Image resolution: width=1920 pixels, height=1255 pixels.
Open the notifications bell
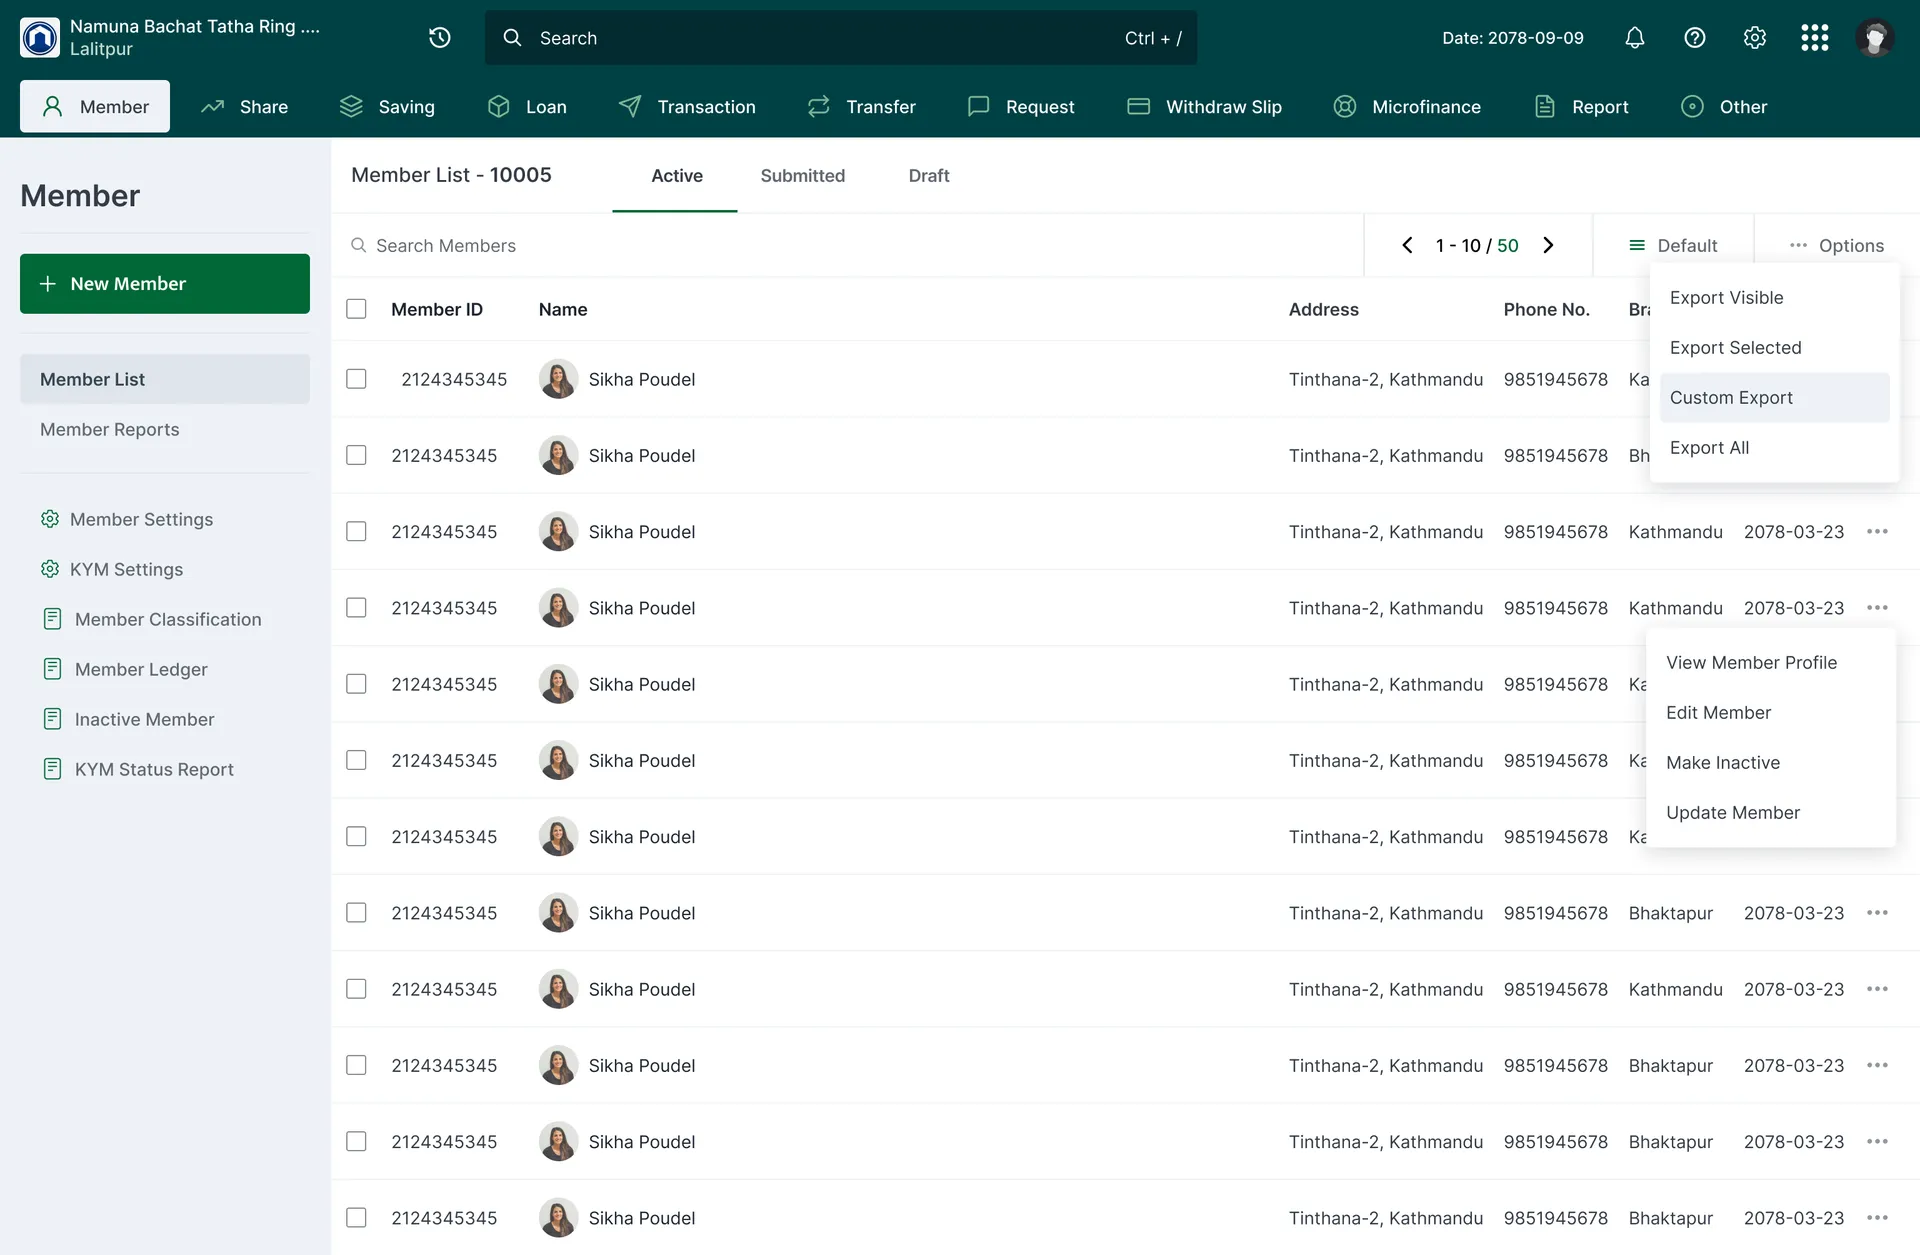click(1635, 38)
